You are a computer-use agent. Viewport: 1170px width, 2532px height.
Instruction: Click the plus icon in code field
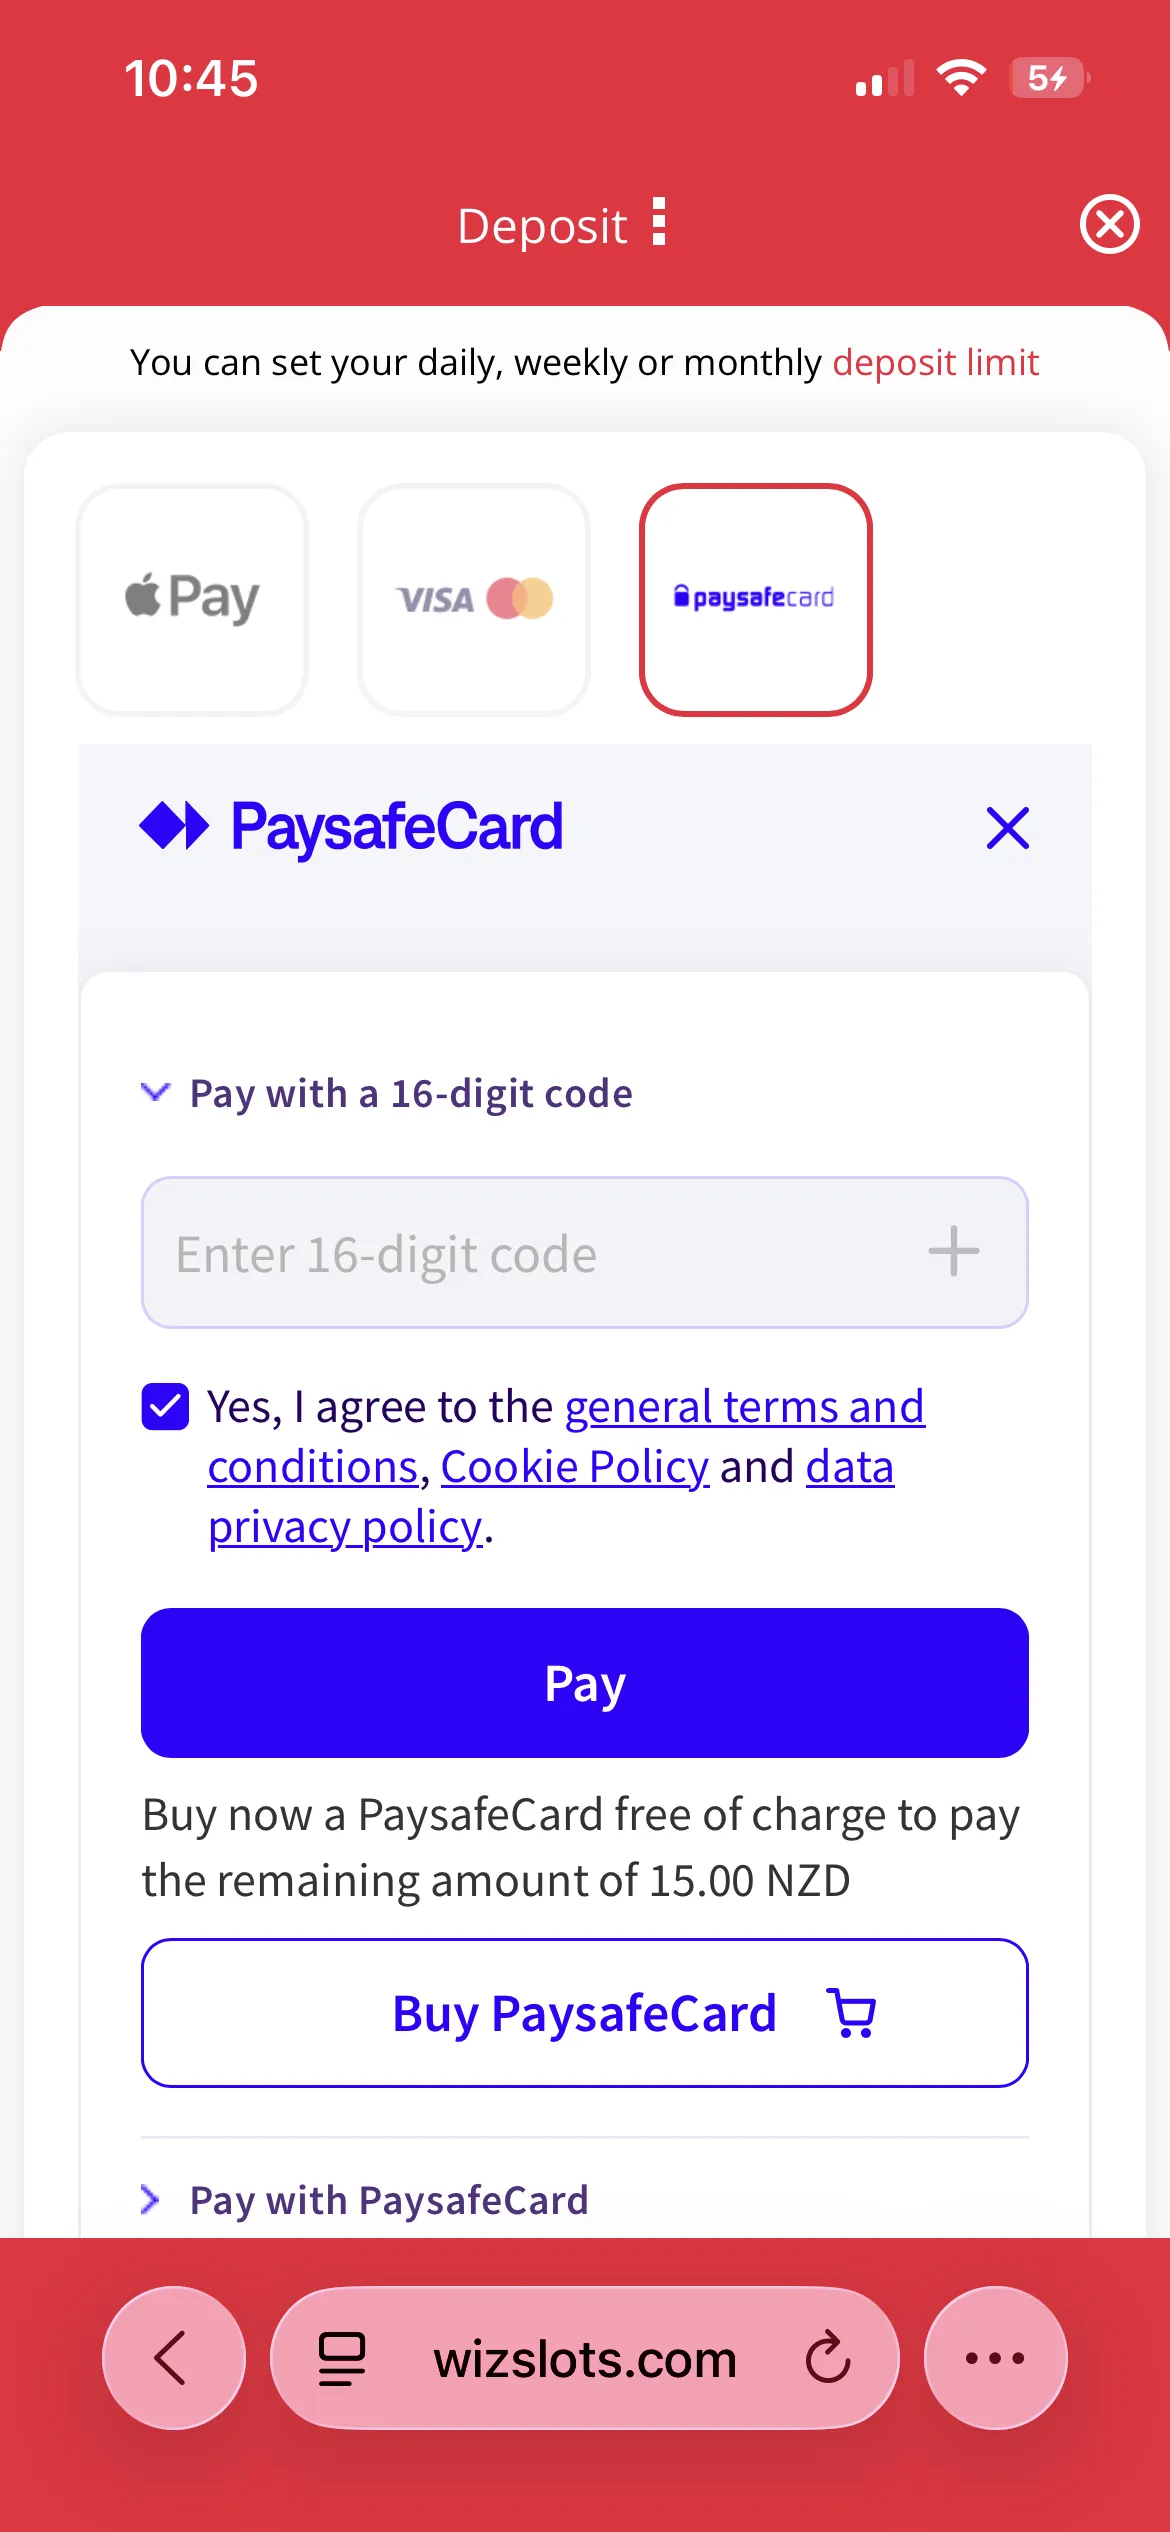953,1252
